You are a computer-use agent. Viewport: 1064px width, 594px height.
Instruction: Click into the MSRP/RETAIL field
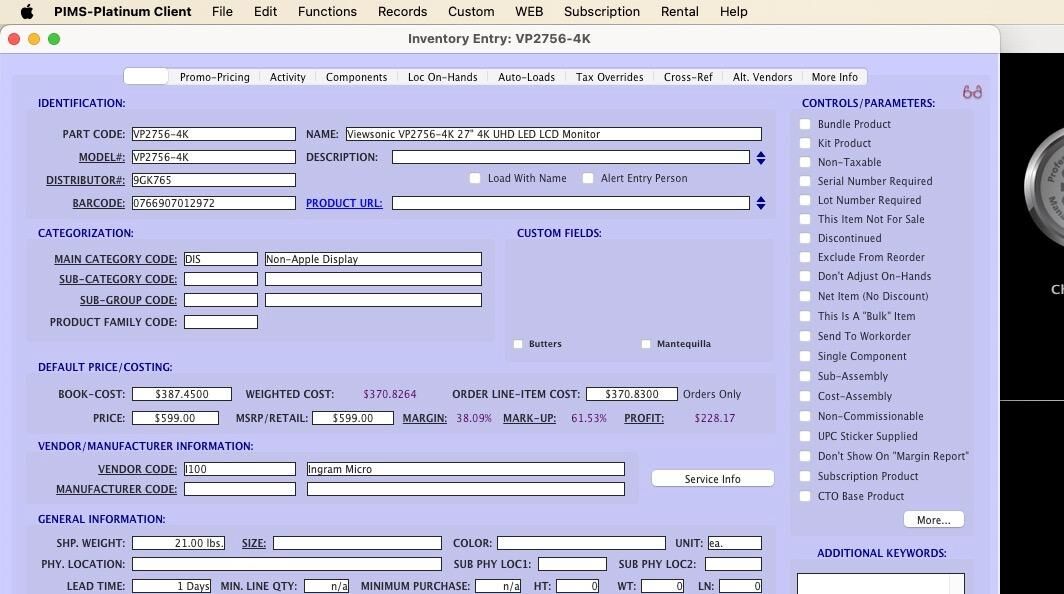click(x=353, y=418)
